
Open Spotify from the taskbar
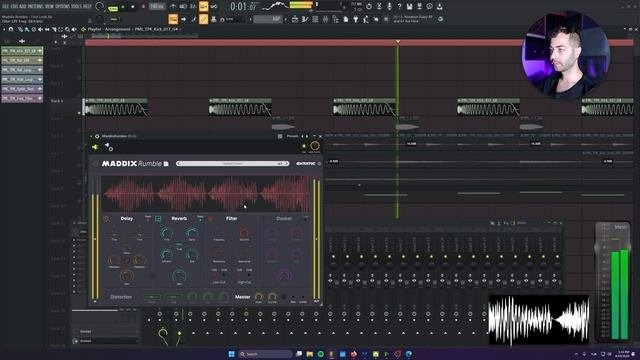[x=321, y=354]
